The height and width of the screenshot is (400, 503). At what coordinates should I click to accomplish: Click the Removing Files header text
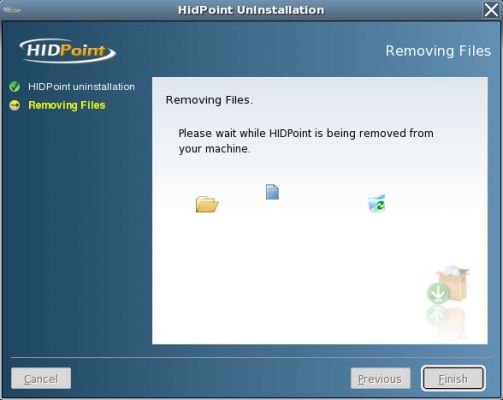point(438,51)
